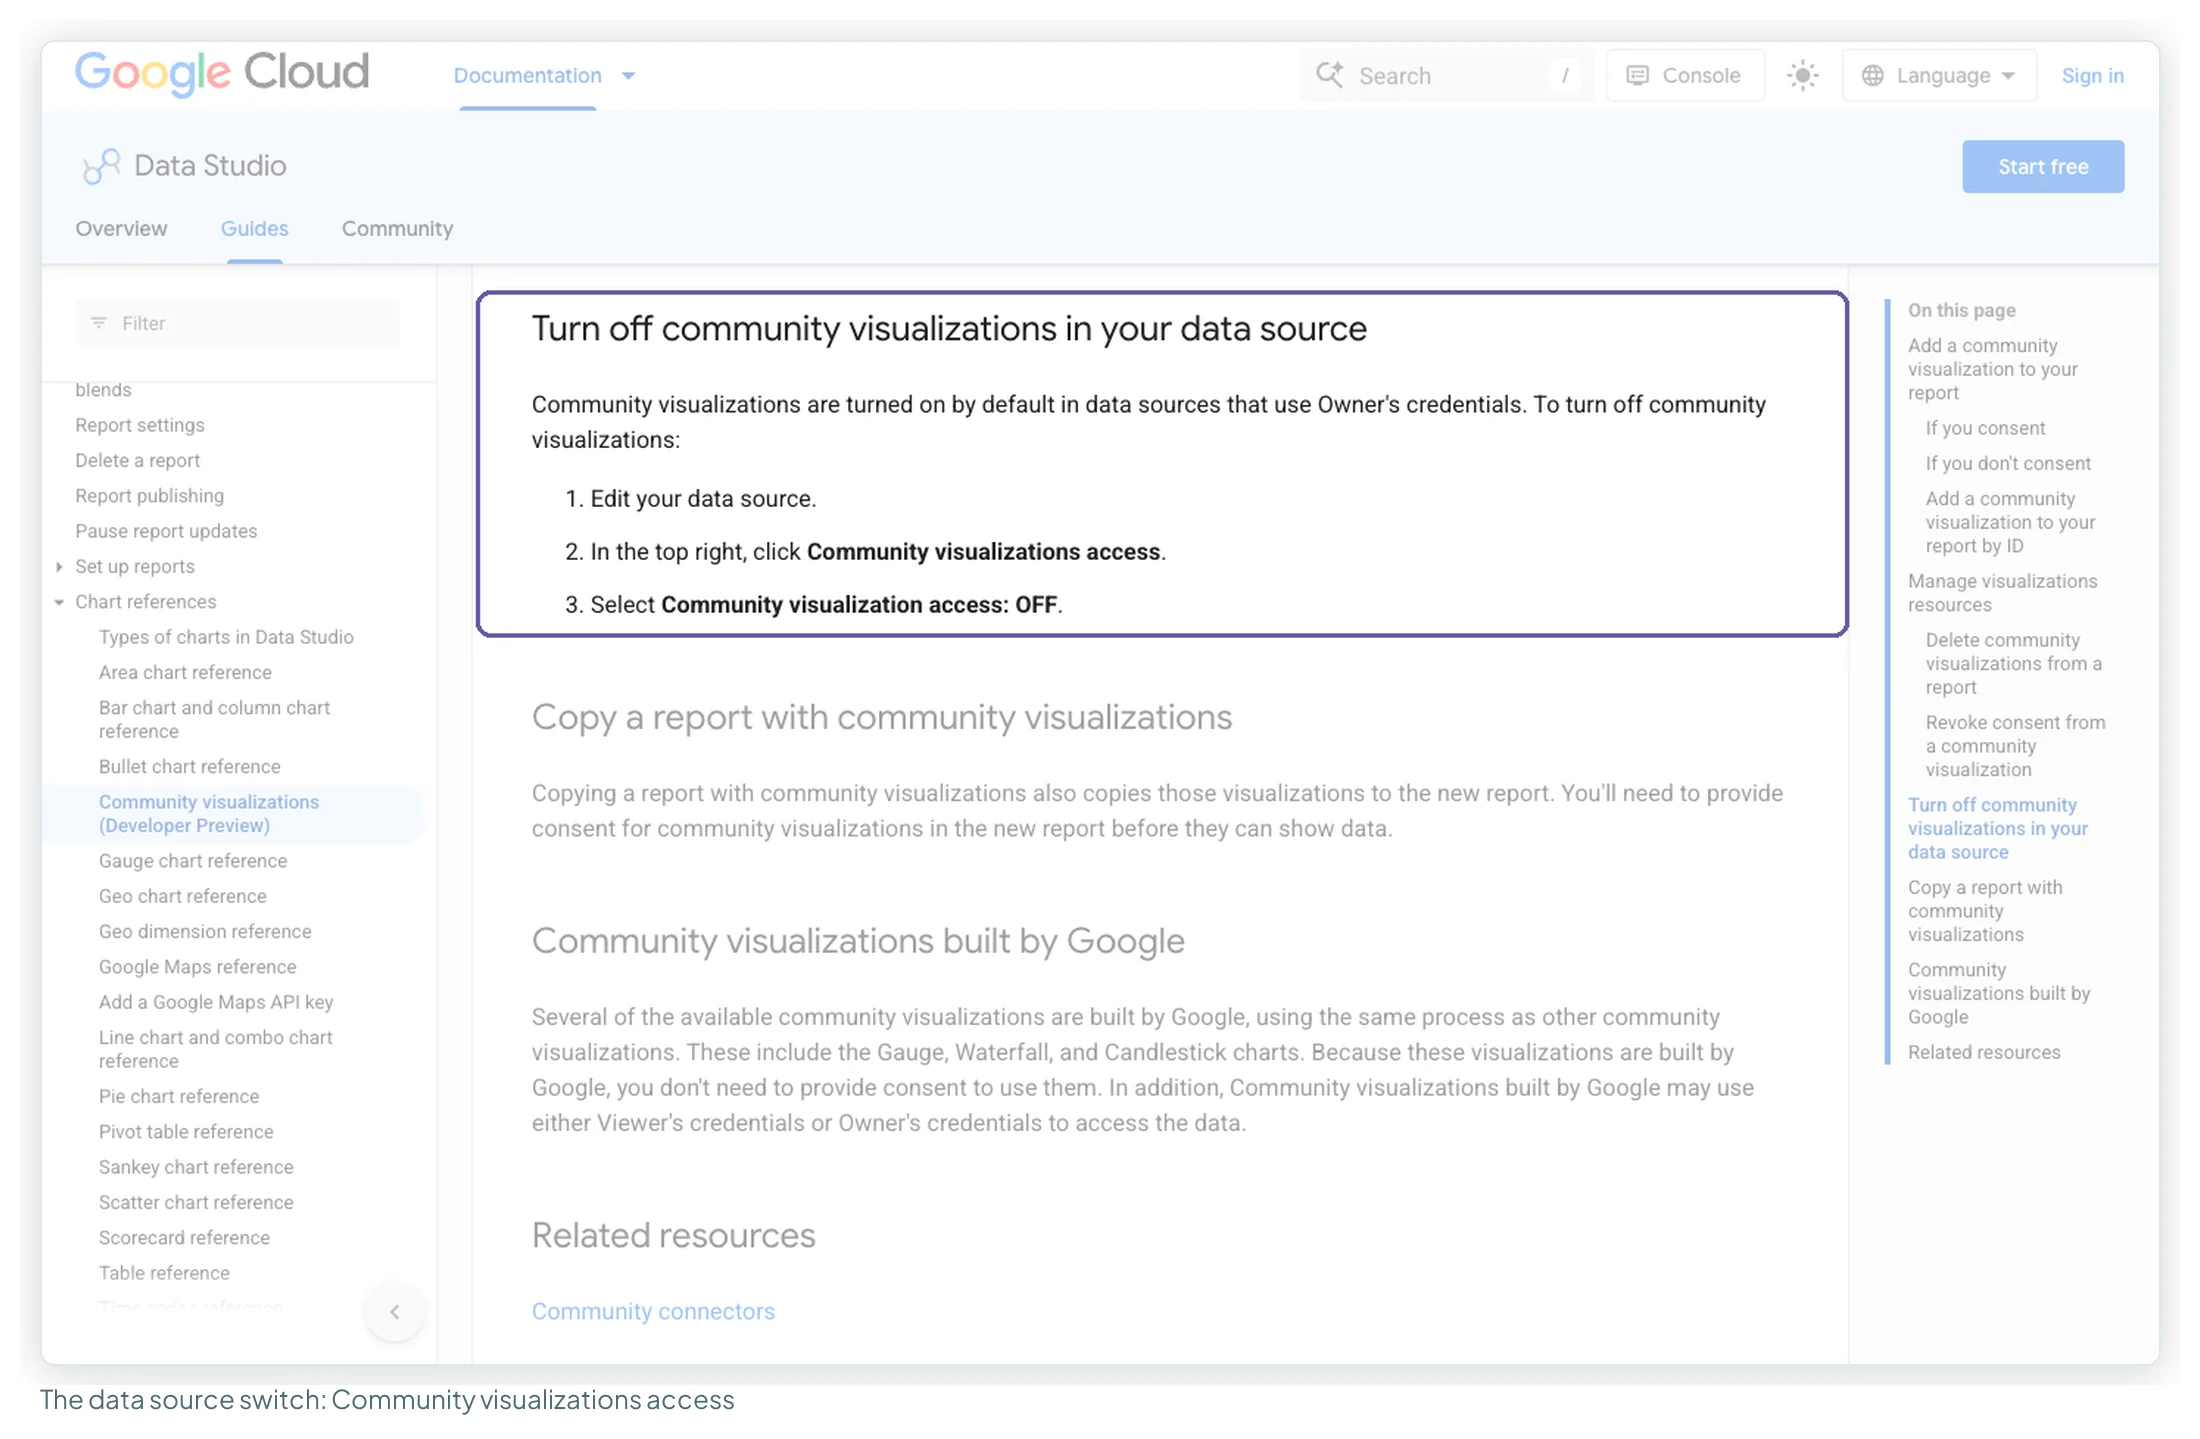Open Pie chart reference
Viewport: 2200px width, 1439px height.
179,1097
